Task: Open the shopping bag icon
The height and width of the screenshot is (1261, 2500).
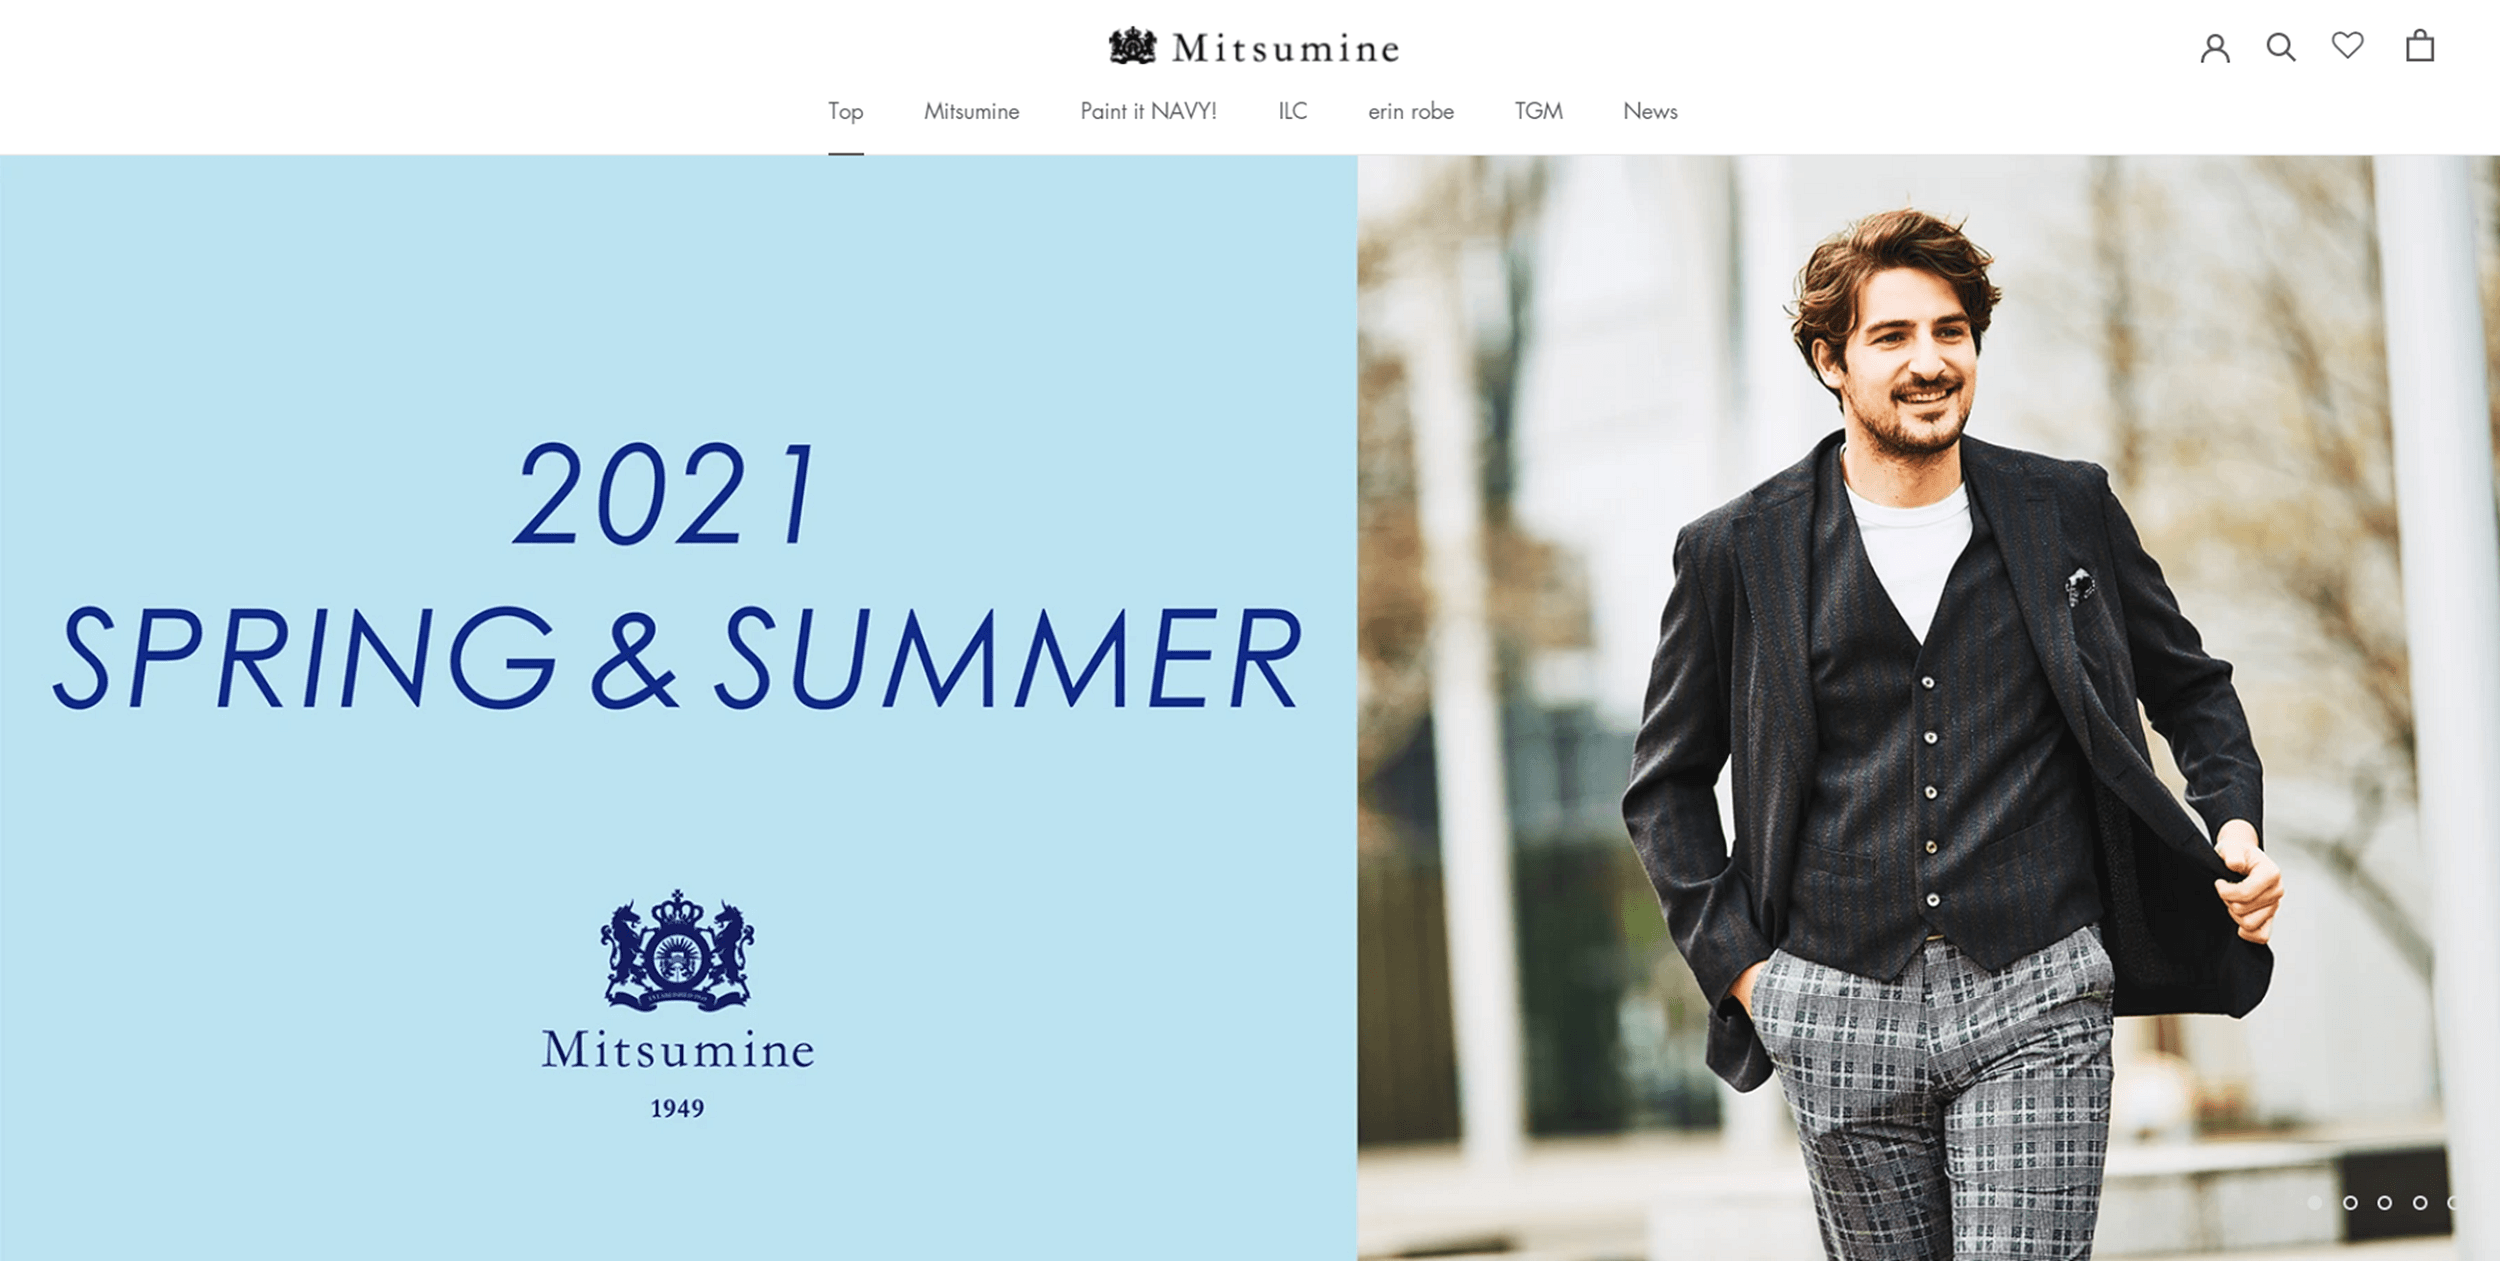Action: tap(2420, 45)
